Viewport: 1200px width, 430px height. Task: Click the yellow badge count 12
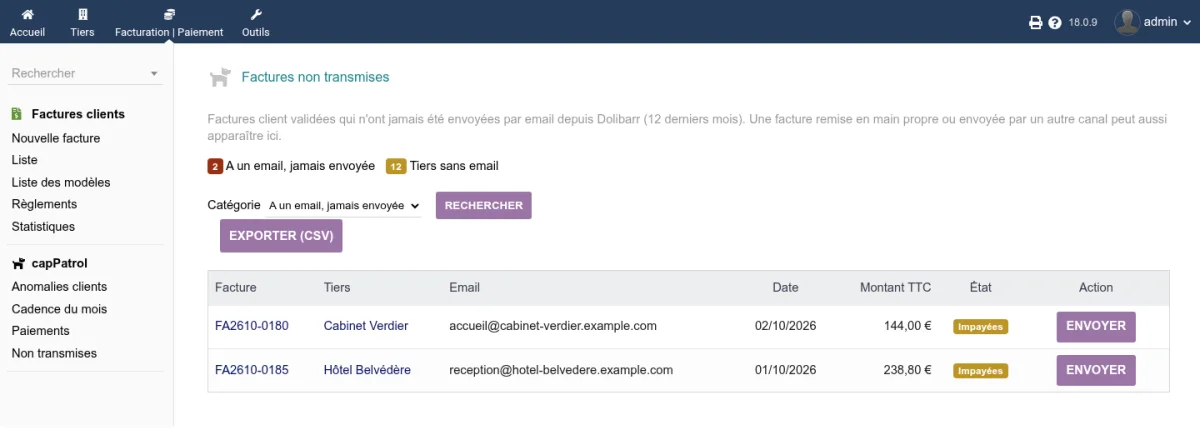coord(396,166)
